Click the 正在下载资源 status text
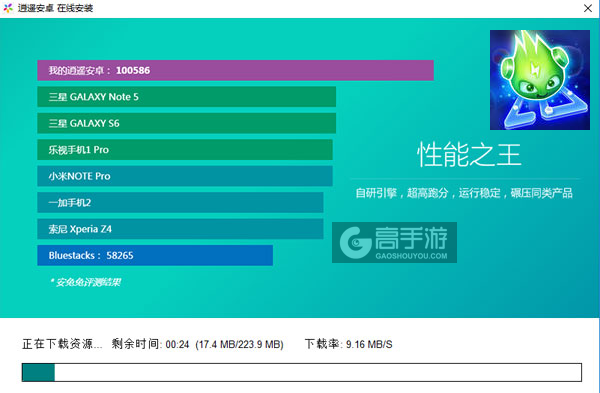The image size is (600, 393). pos(62,344)
